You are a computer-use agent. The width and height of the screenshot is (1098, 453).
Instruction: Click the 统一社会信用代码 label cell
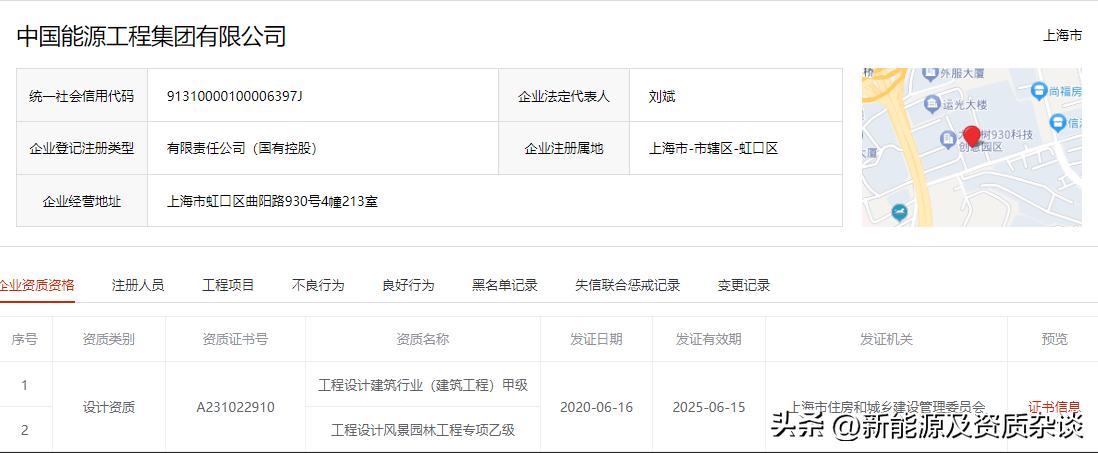click(82, 95)
